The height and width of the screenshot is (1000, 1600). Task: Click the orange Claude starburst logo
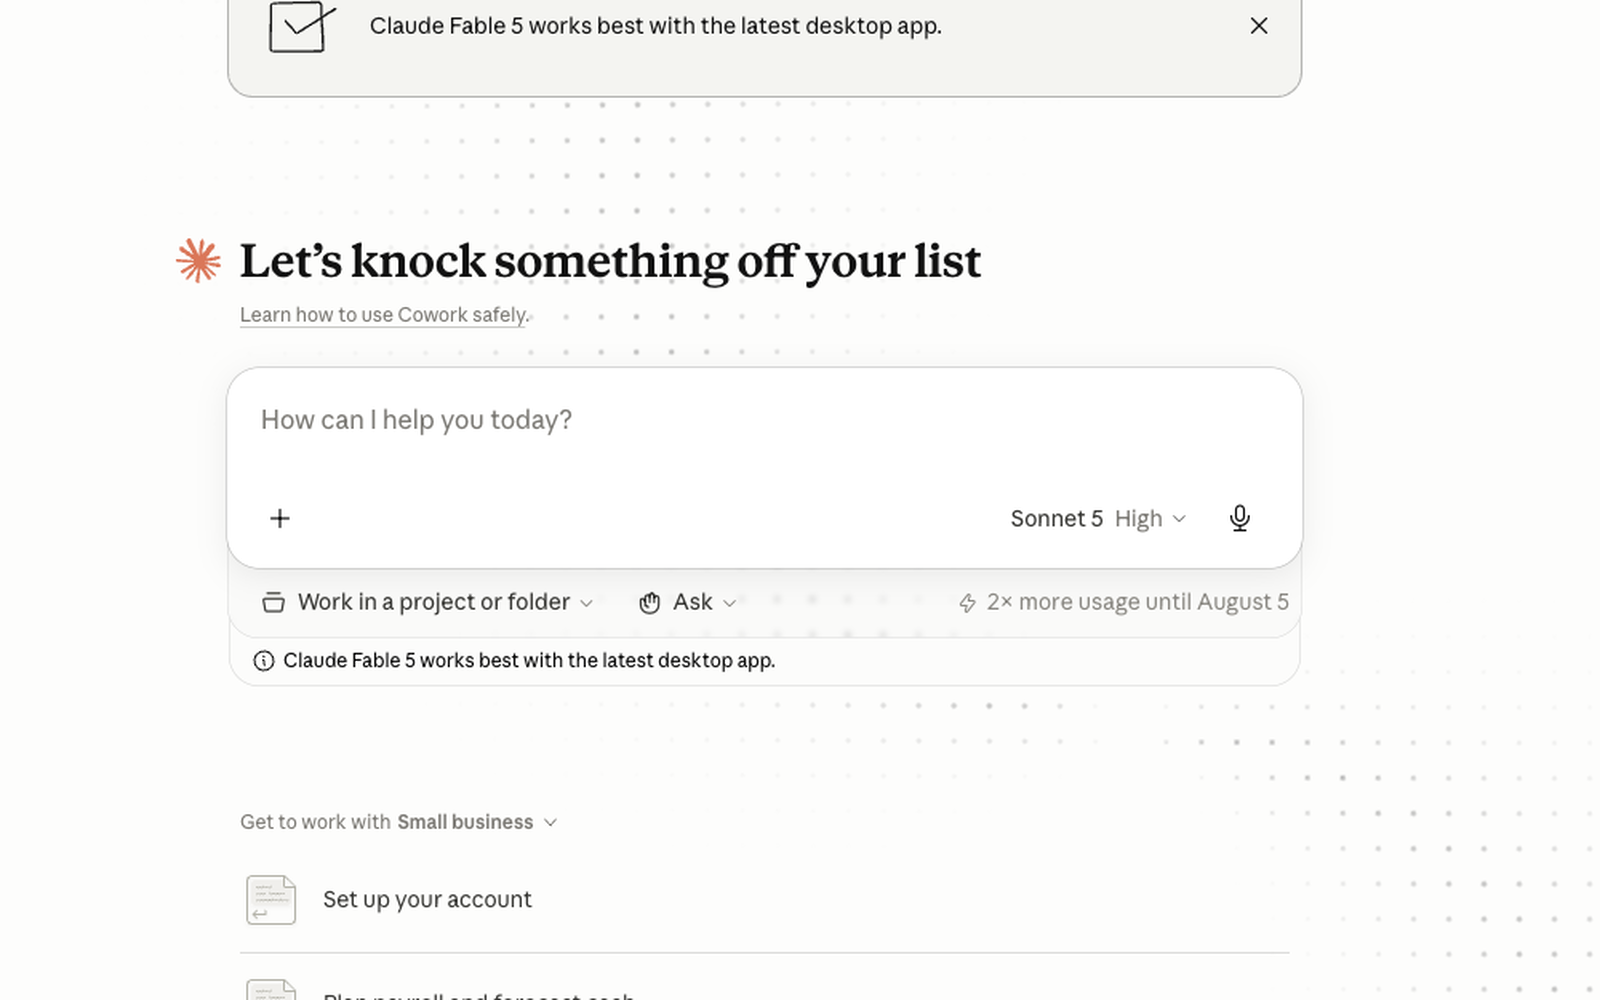click(198, 261)
